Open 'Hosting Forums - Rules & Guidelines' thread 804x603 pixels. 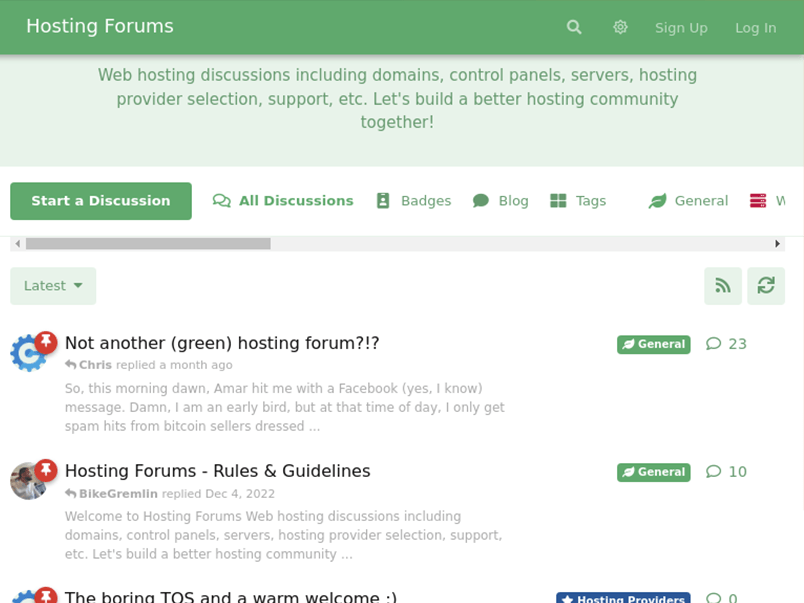click(217, 471)
